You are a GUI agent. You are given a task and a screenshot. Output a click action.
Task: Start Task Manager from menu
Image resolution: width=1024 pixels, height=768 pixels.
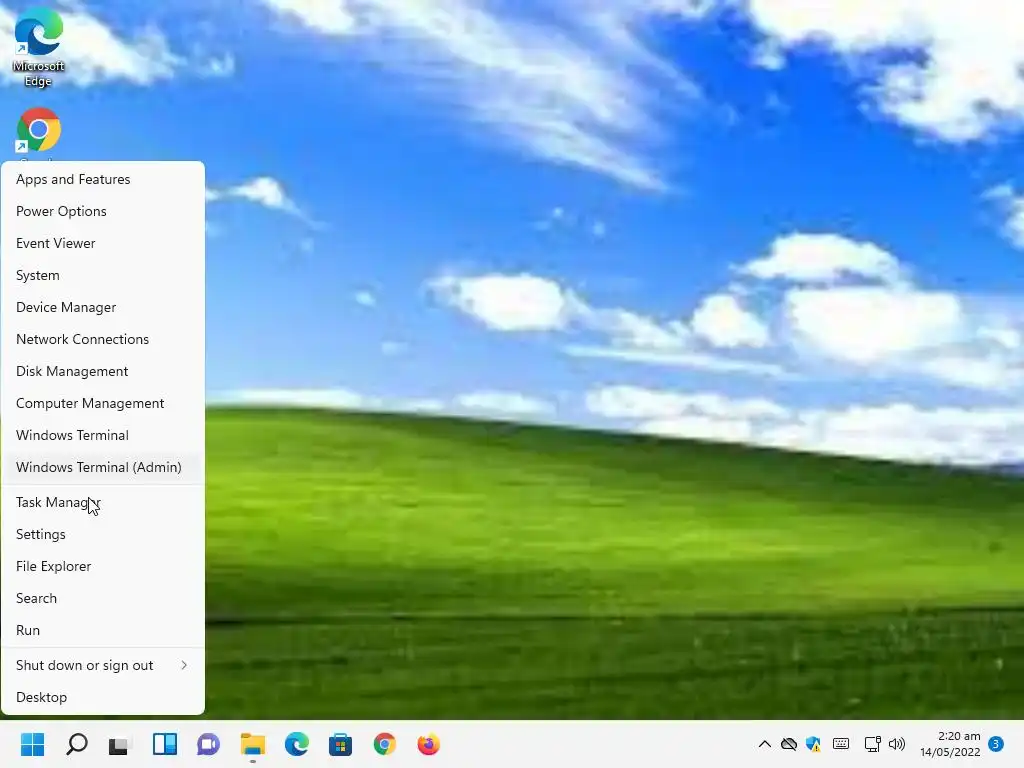(103, 502)
